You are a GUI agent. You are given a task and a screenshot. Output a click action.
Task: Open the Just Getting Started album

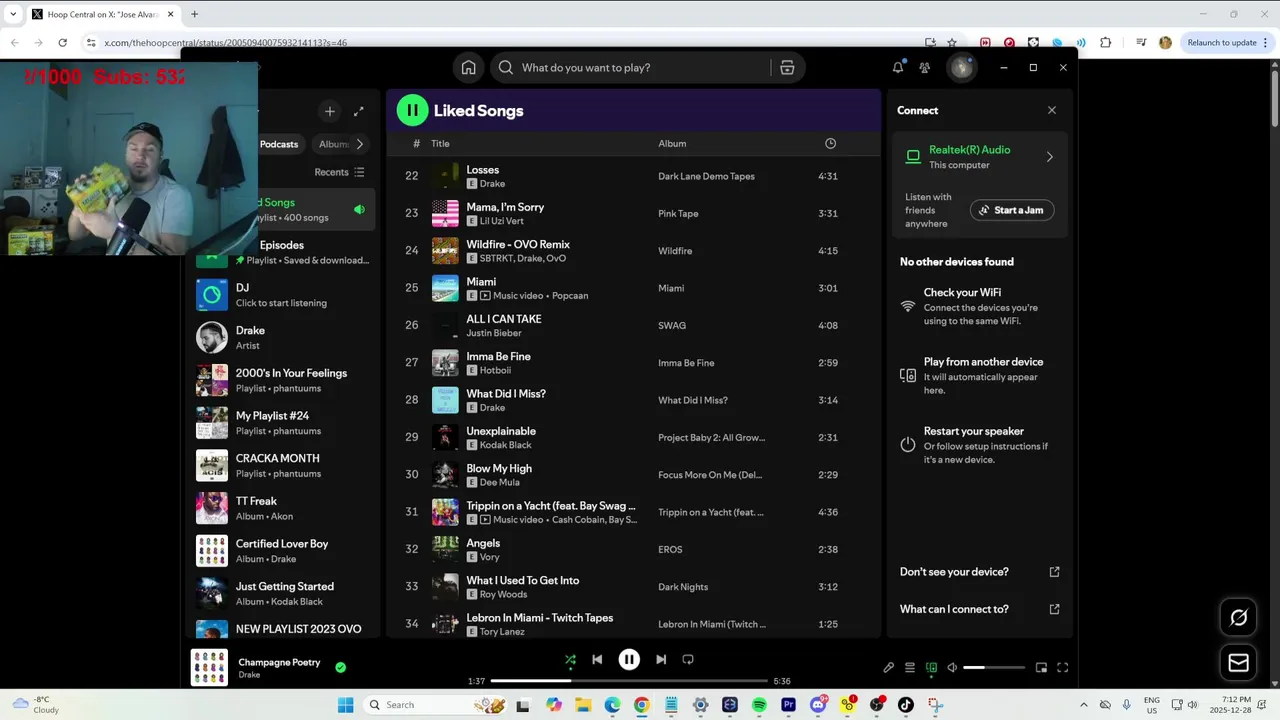pyautogui.click(x=284, y=594)
